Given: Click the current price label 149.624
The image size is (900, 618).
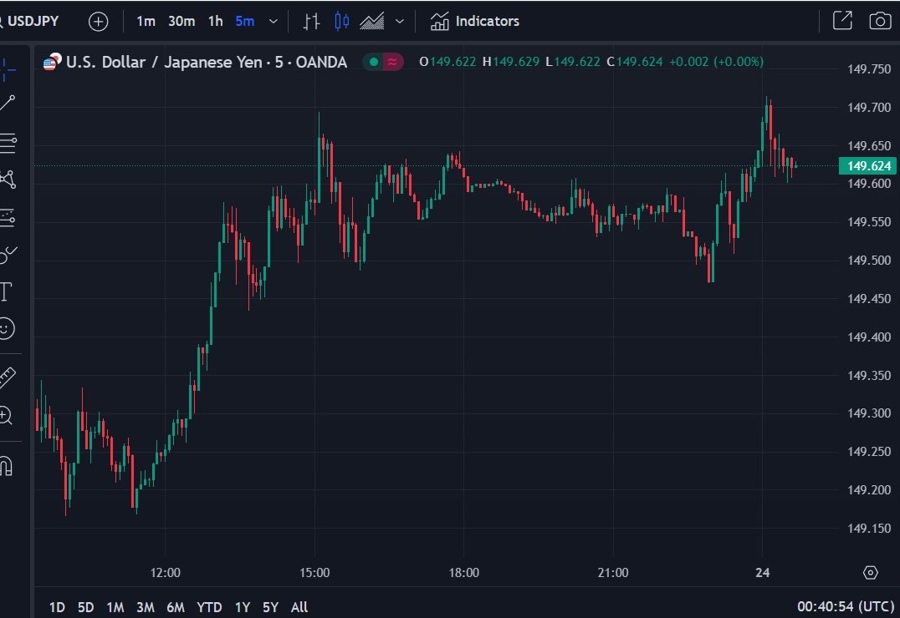Looking at the screenshot, I should 869,166.
